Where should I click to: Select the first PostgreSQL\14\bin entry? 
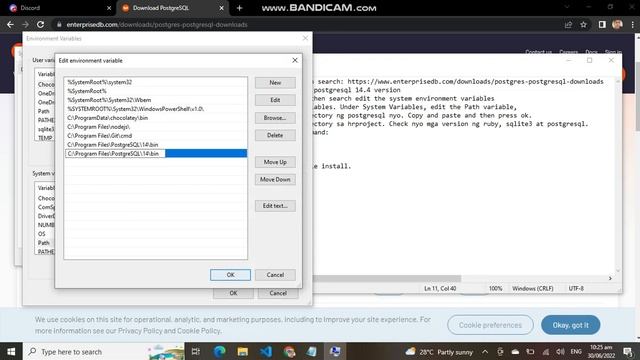(156, 145)
